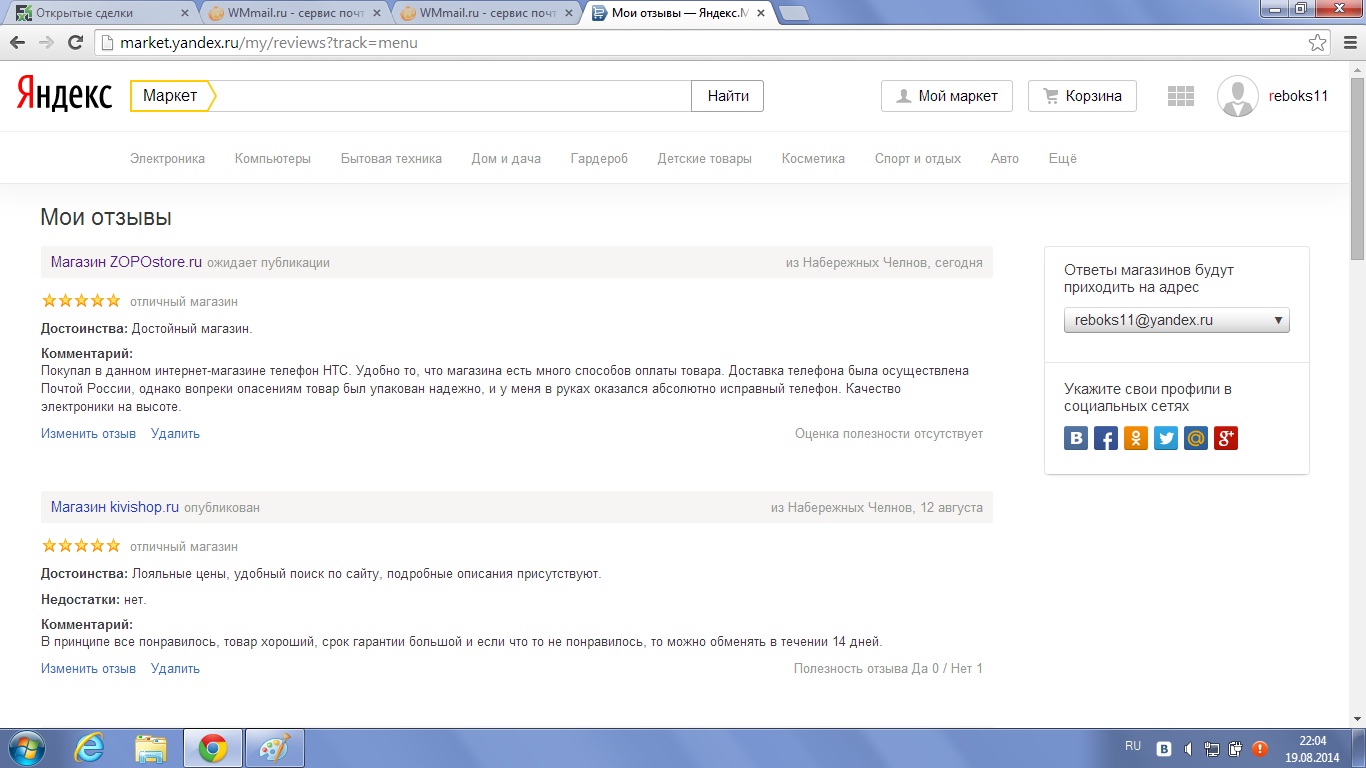Click the Show desktop strip
1366x768 pixels.
coord(1359,748)
